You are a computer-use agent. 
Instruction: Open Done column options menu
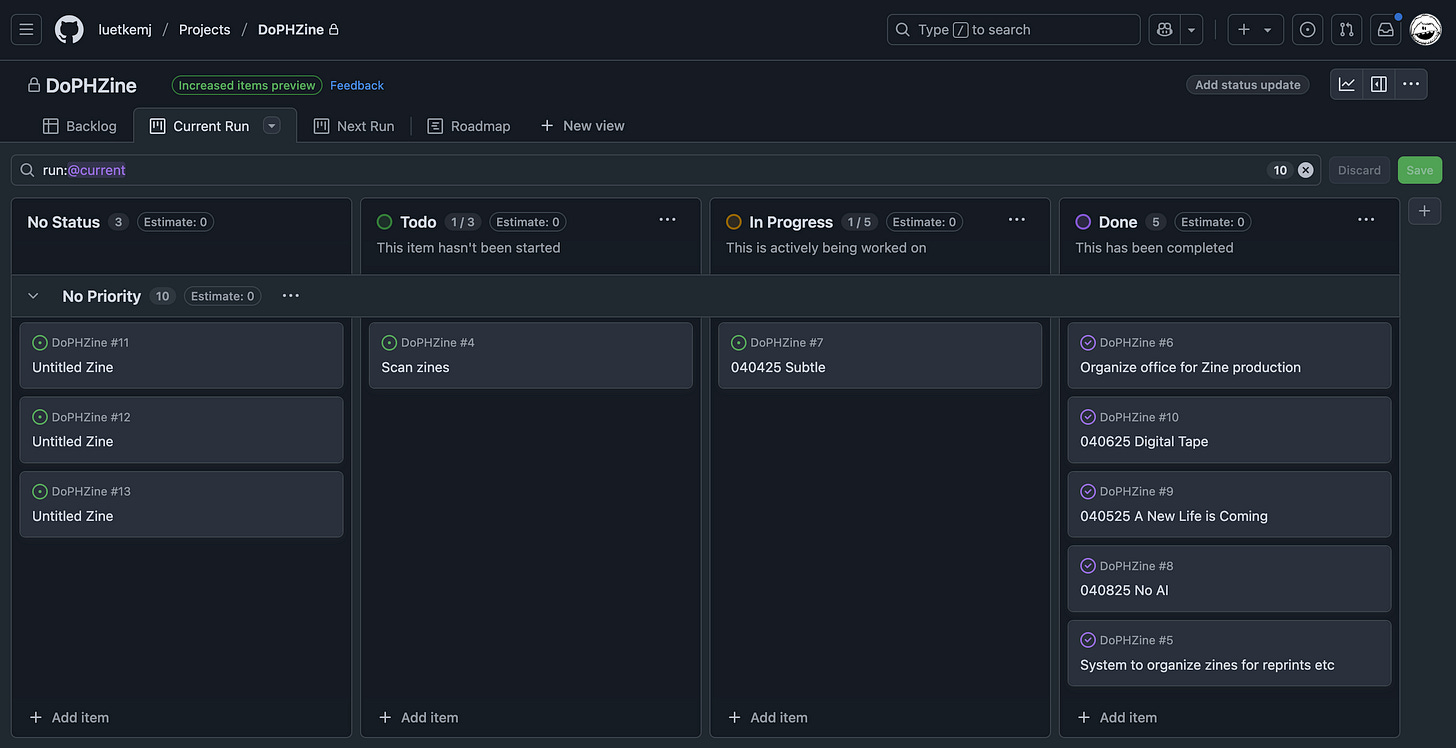point(1366,220)
